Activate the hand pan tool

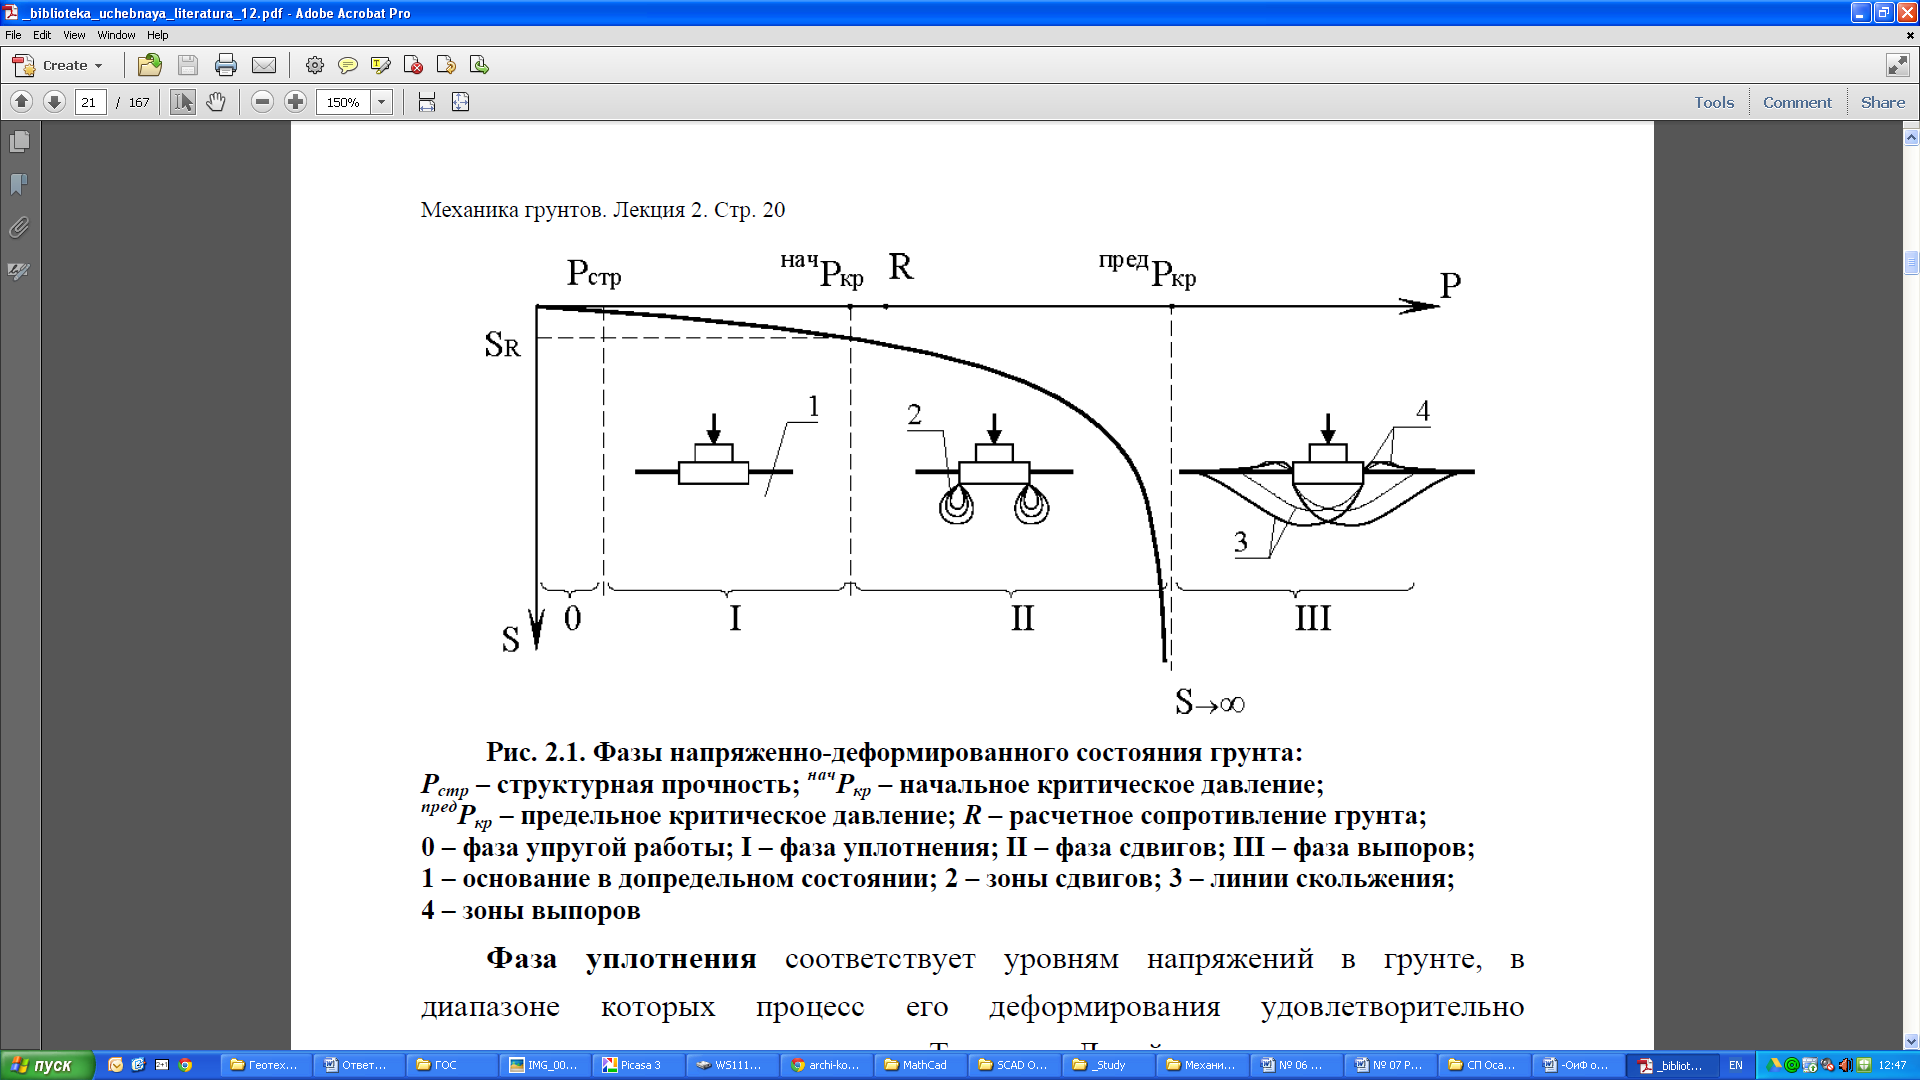[216, 102]
